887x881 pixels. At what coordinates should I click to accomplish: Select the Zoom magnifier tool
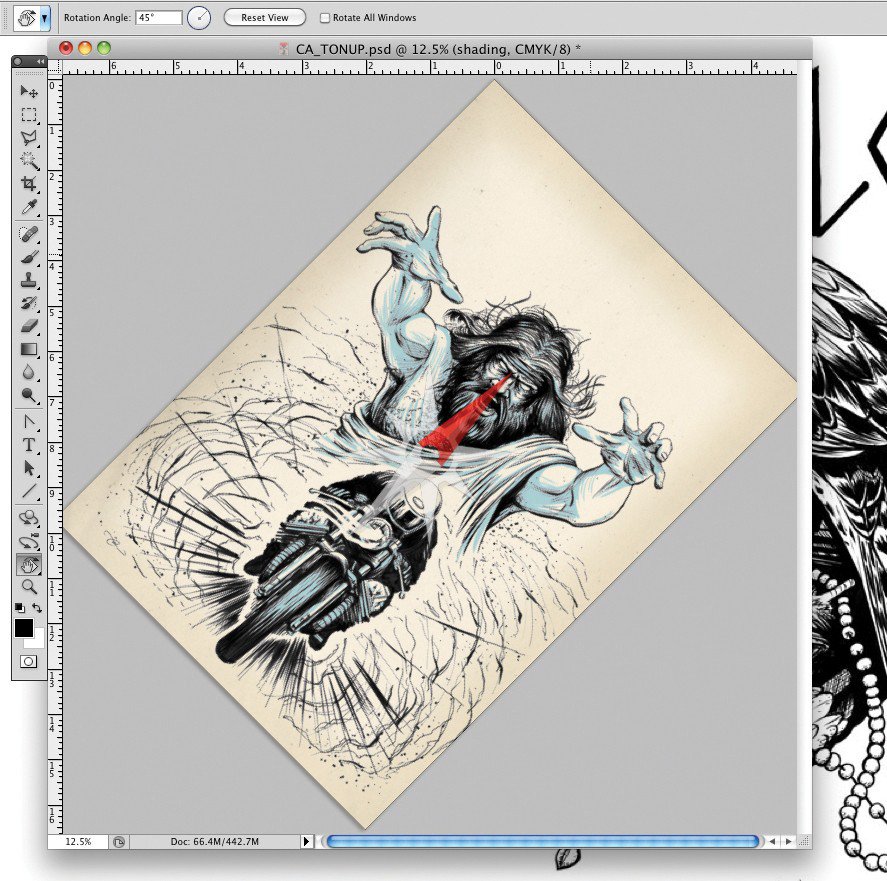point(29,587)
